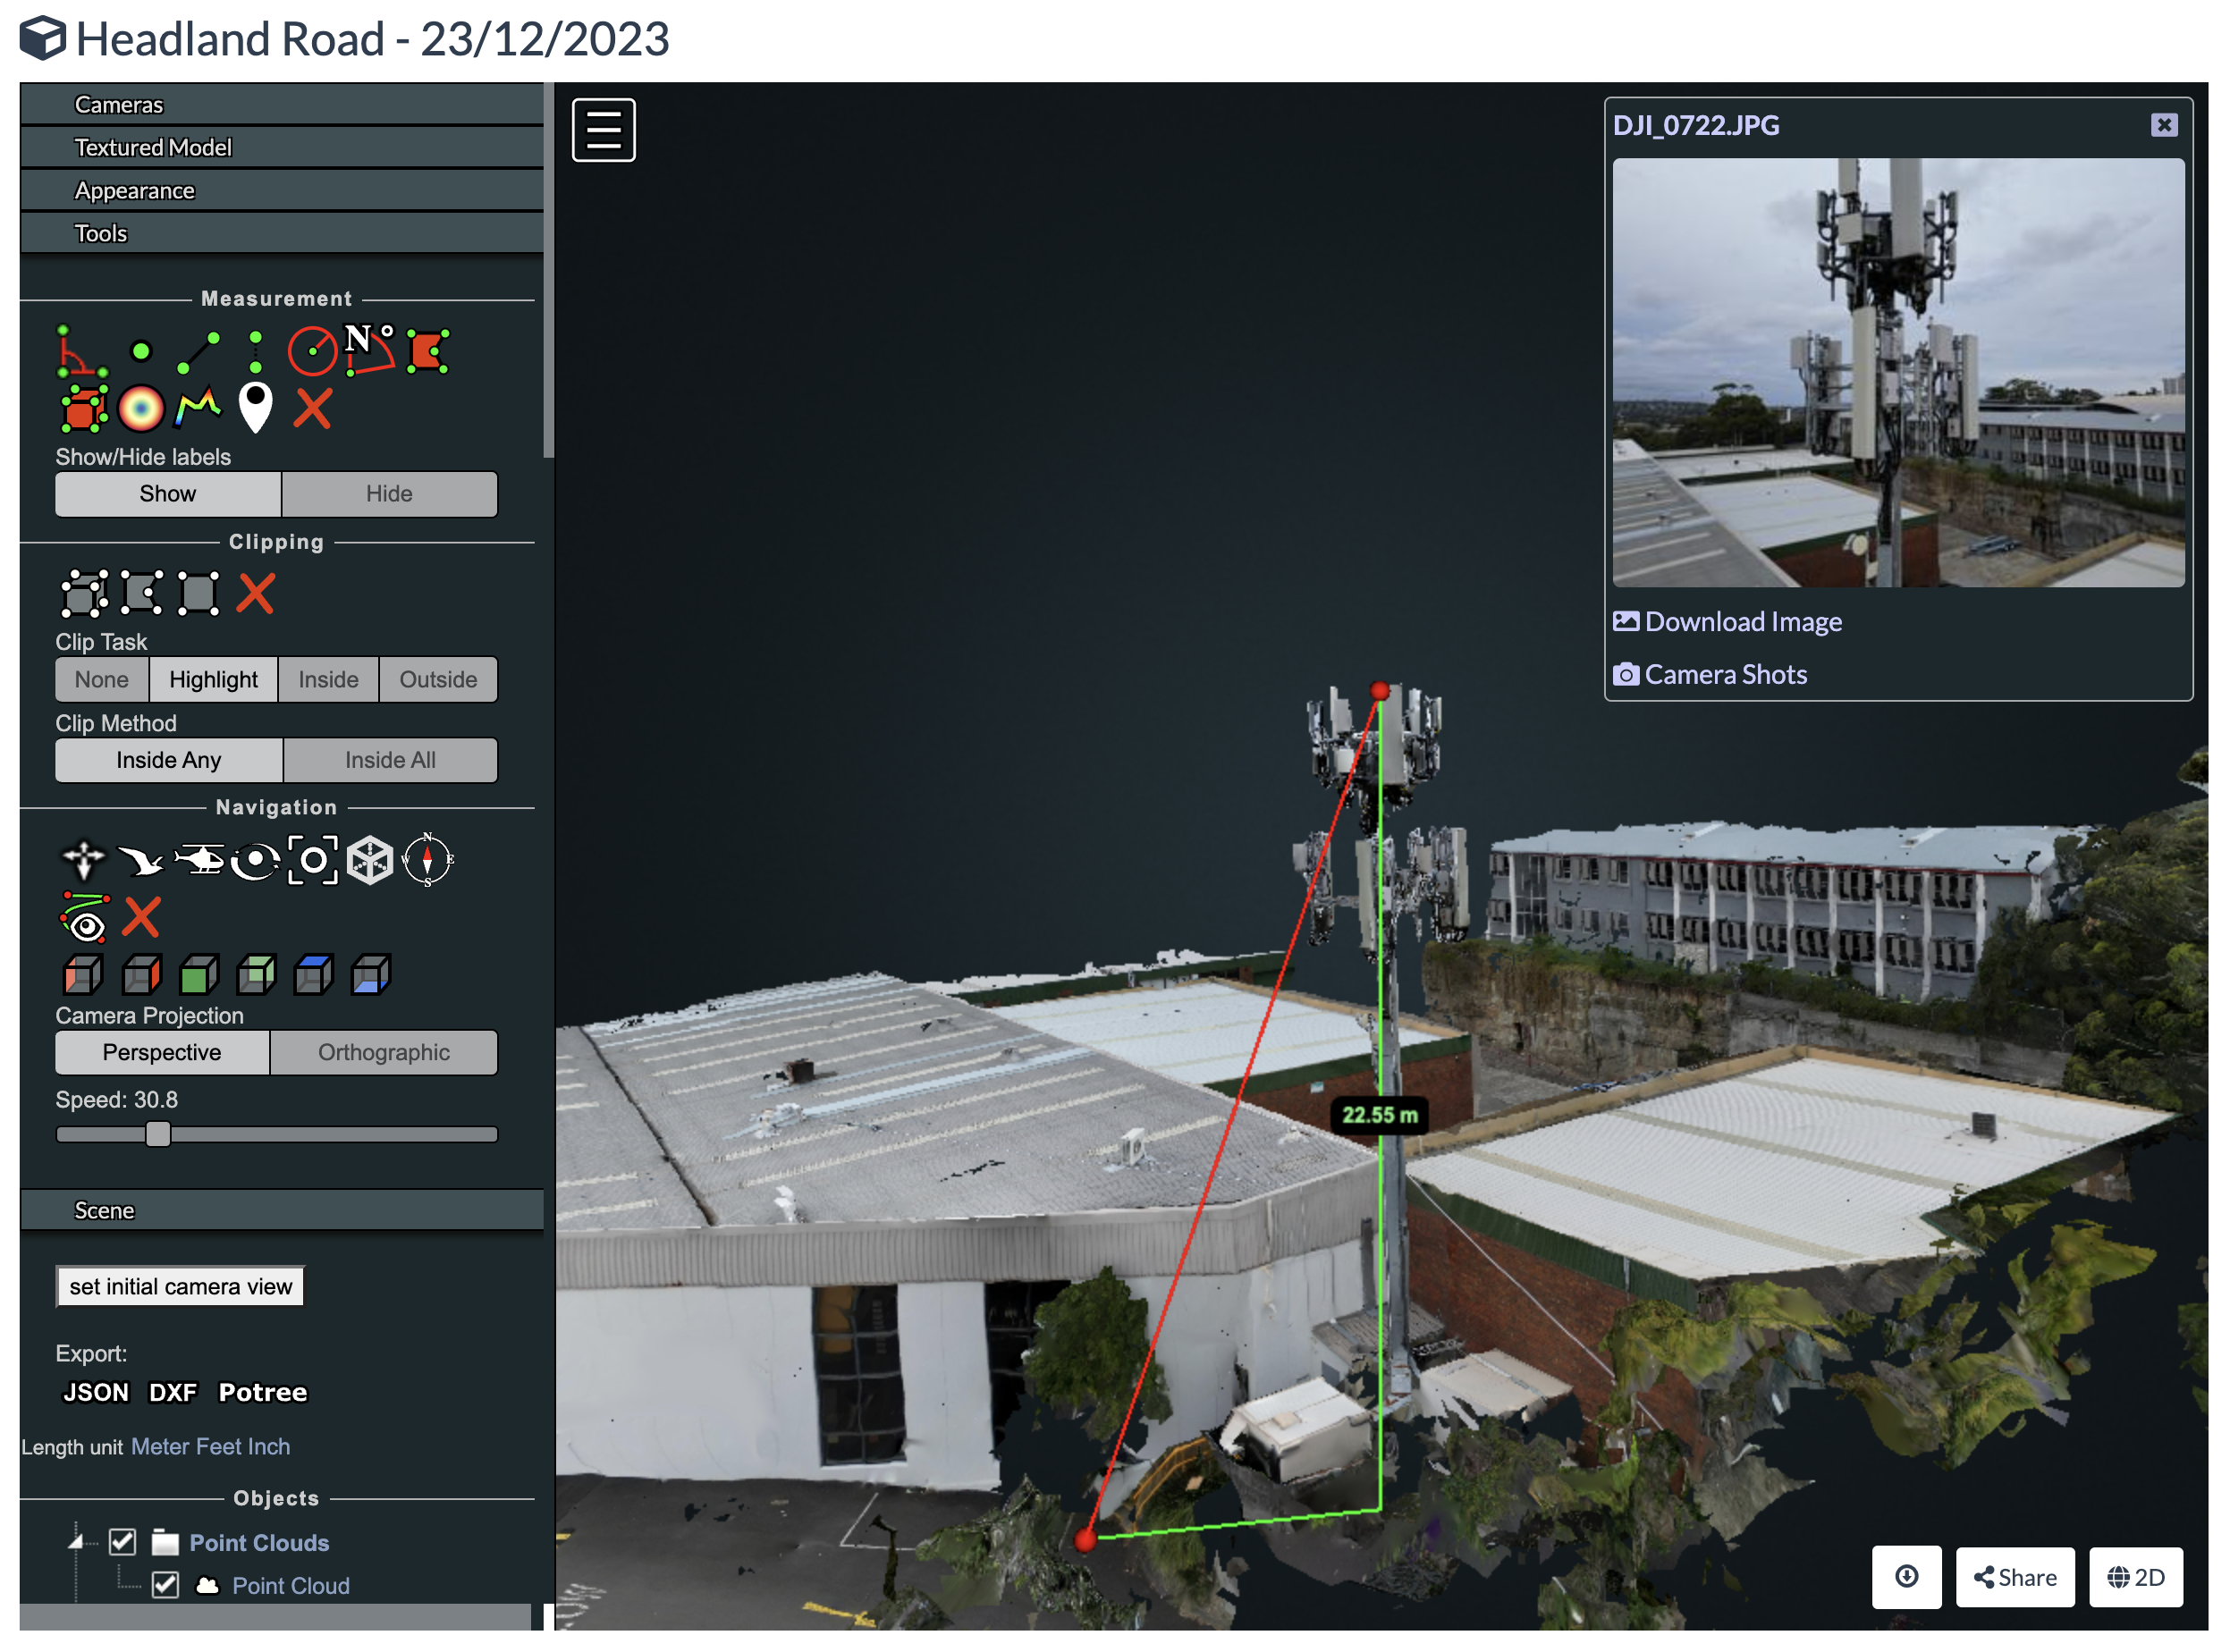Click the Download Image link

(x=1729, y=622)
